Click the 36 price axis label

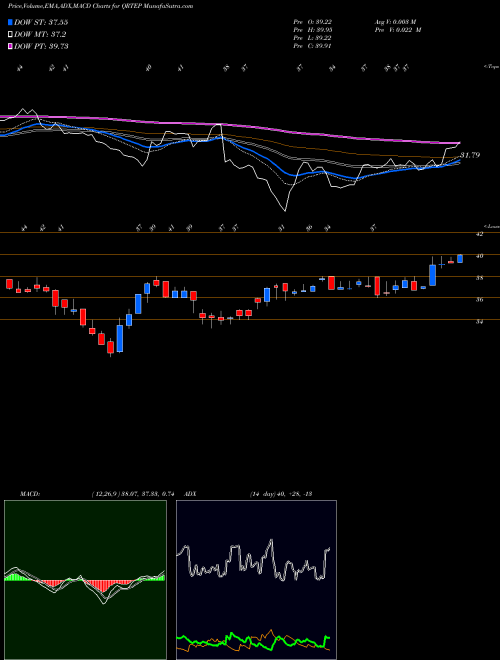[479, 300]
